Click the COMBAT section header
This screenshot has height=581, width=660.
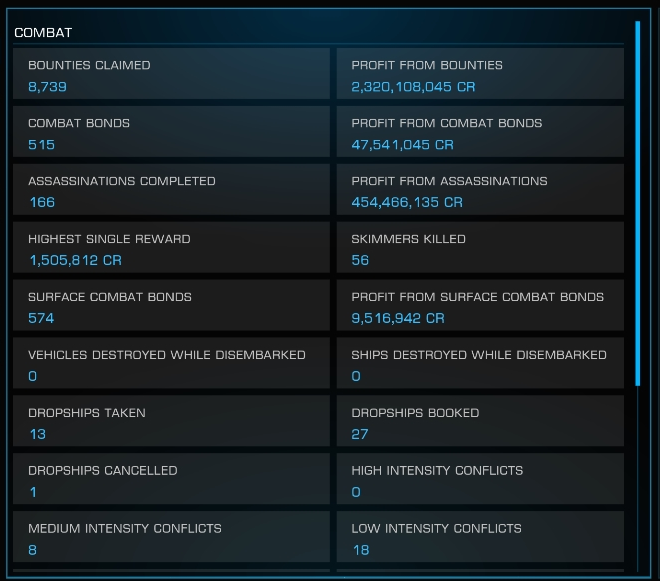(43, 33)
